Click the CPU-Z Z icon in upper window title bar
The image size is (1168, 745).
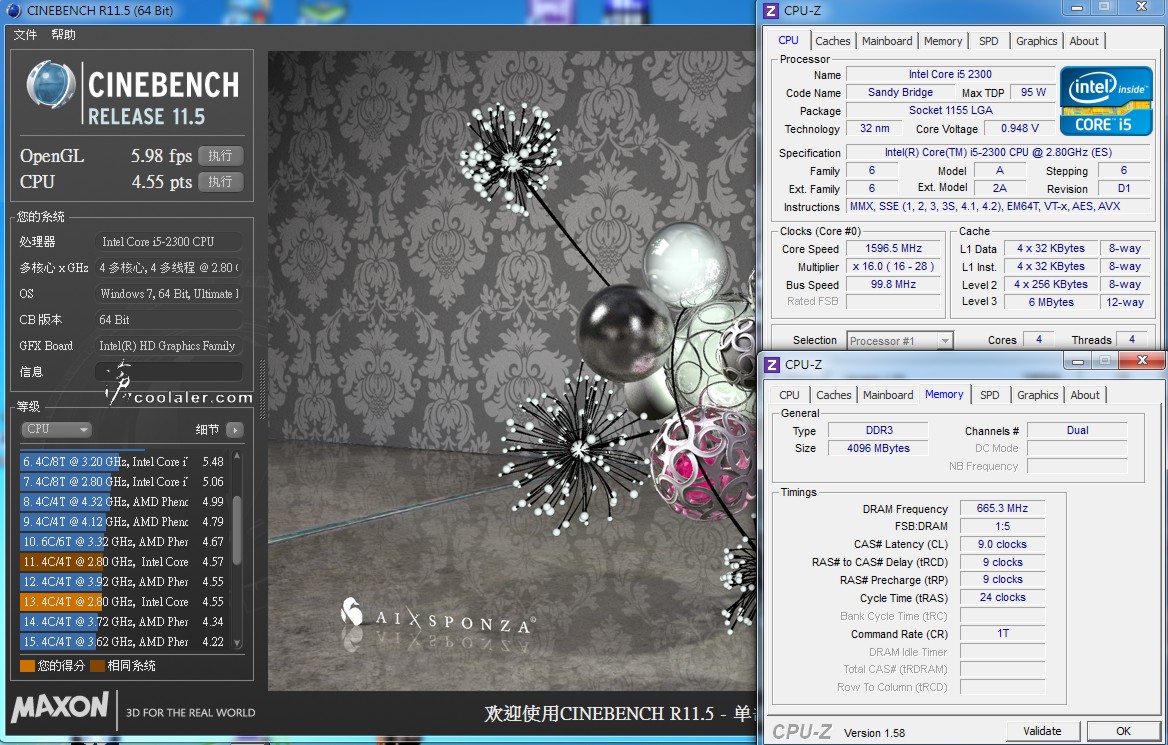pyautogui.click(x=771, y=10)
